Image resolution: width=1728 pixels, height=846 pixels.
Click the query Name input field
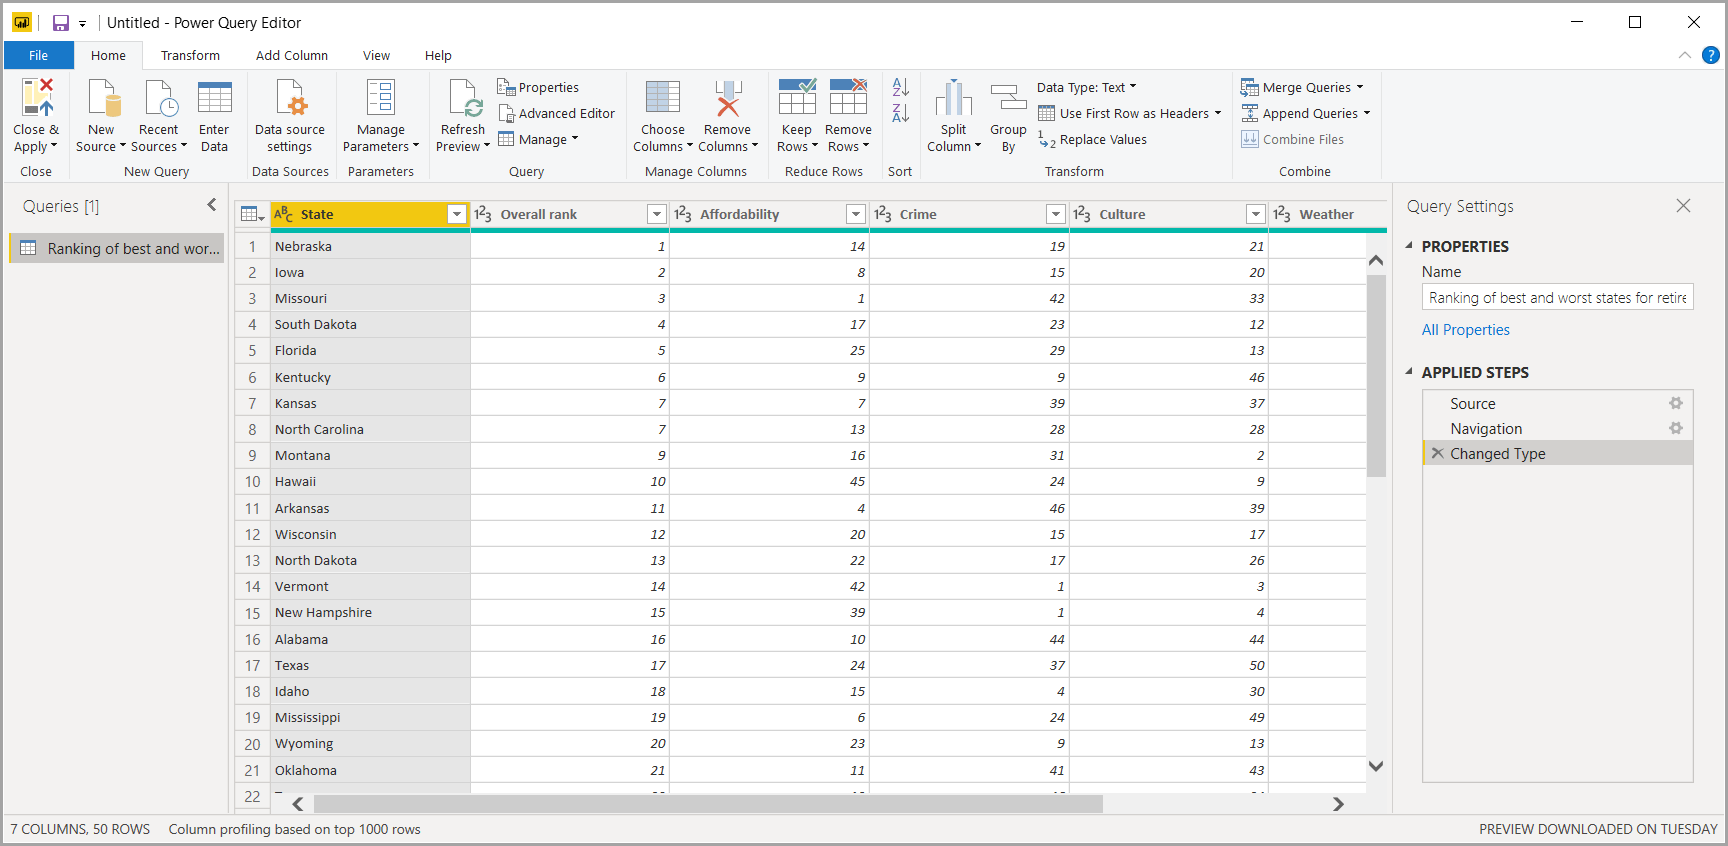1558,297
